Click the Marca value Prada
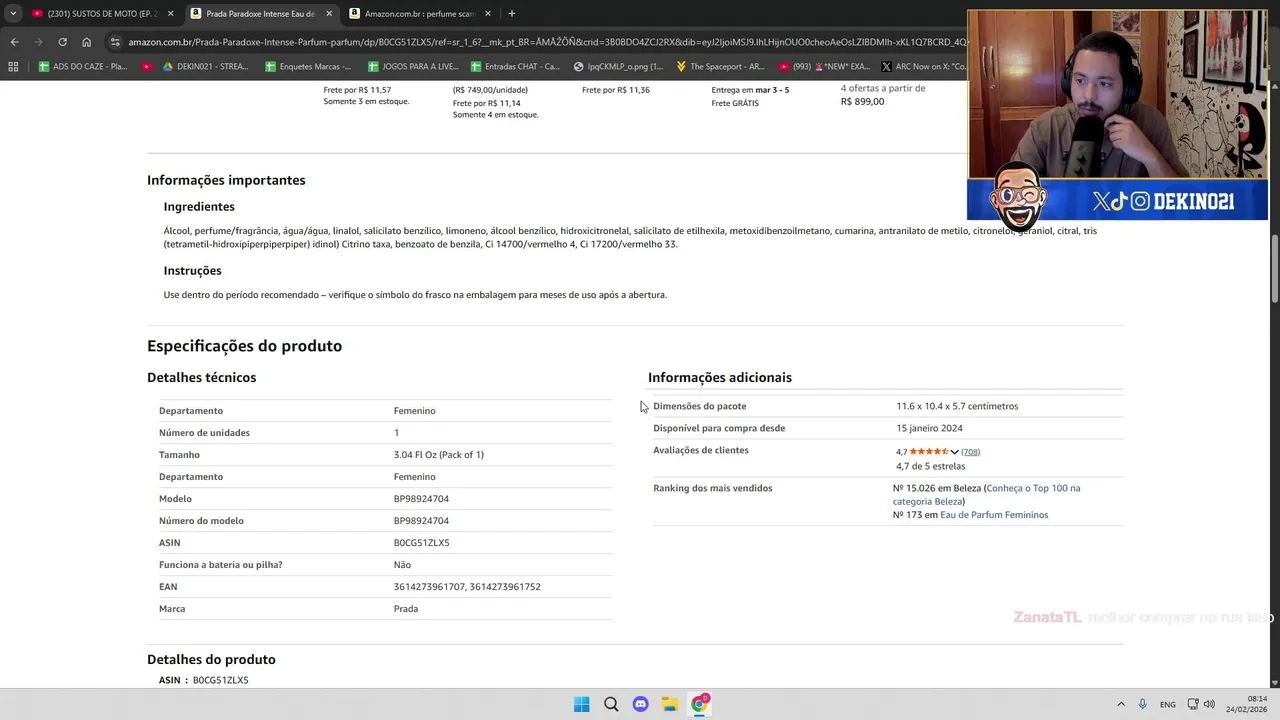Image resolution: width=1280 pixels, height=720 pixels. point(405,609)
